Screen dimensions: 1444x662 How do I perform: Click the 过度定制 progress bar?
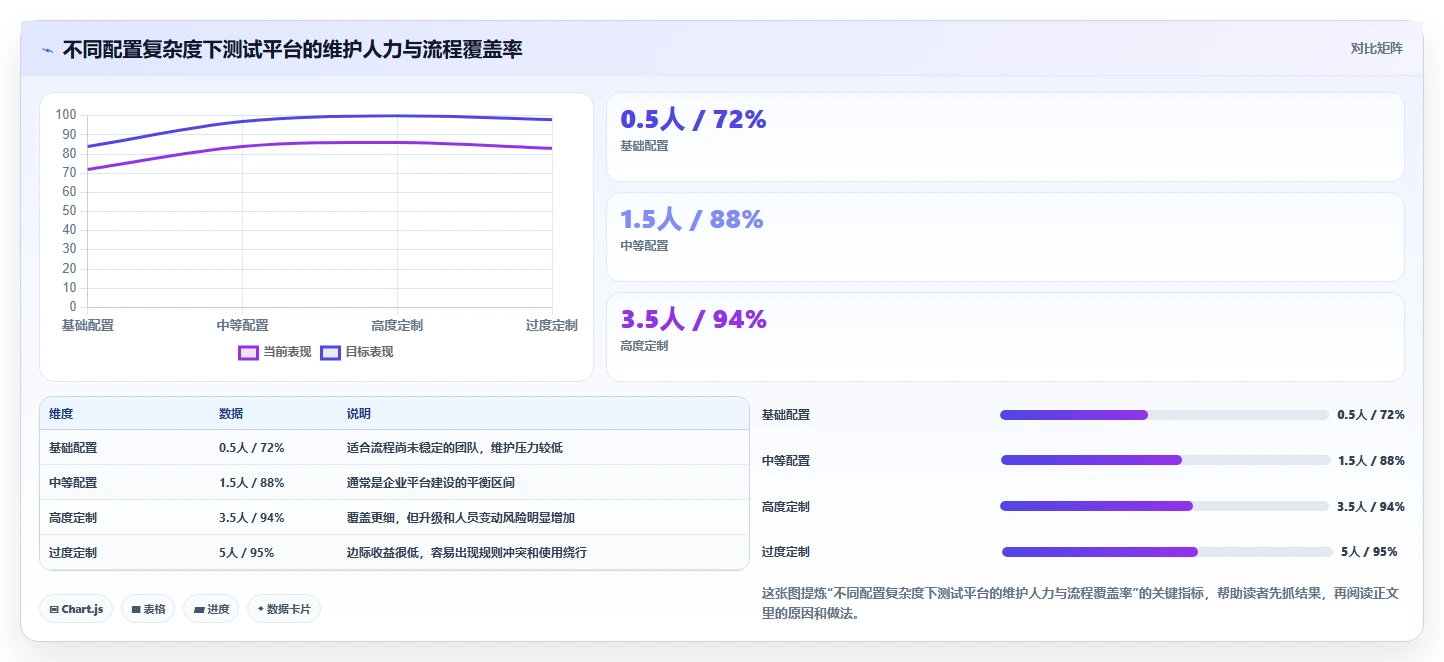pos(1167,552)
